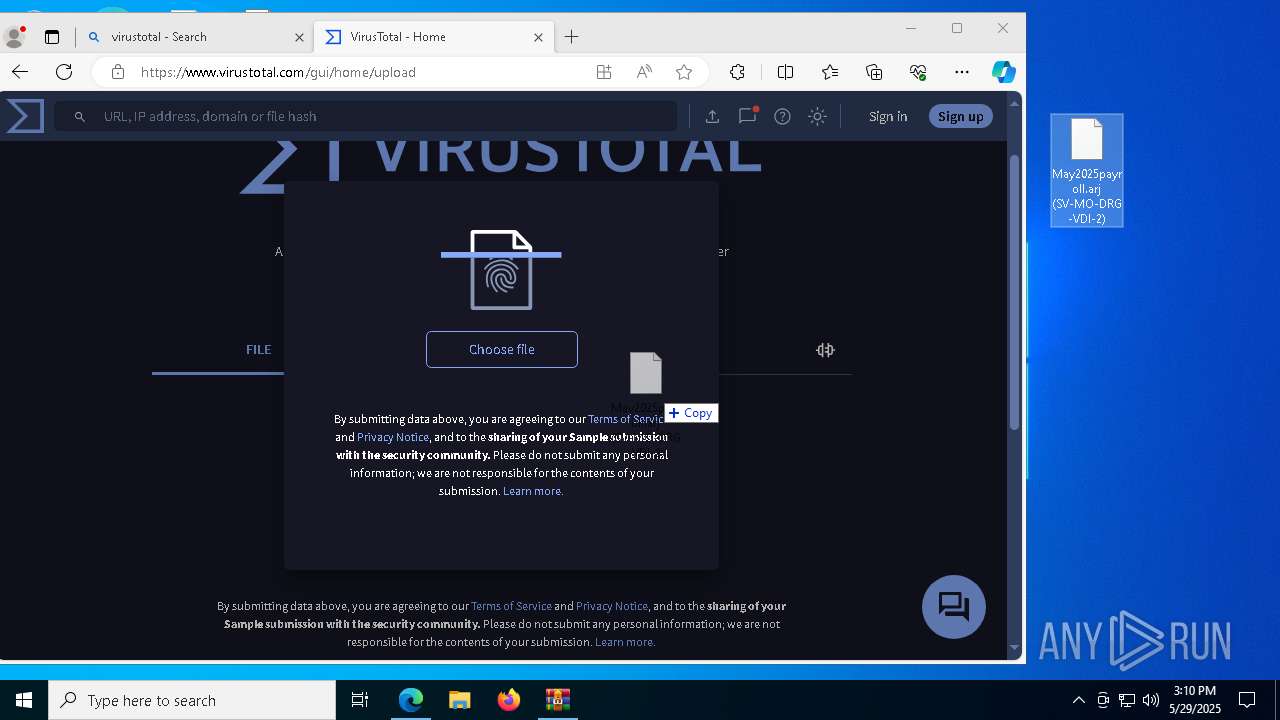The height and width of the screenshot is (720, 1280).
Task: Turn on Read aloud
Action: [644, 72]
